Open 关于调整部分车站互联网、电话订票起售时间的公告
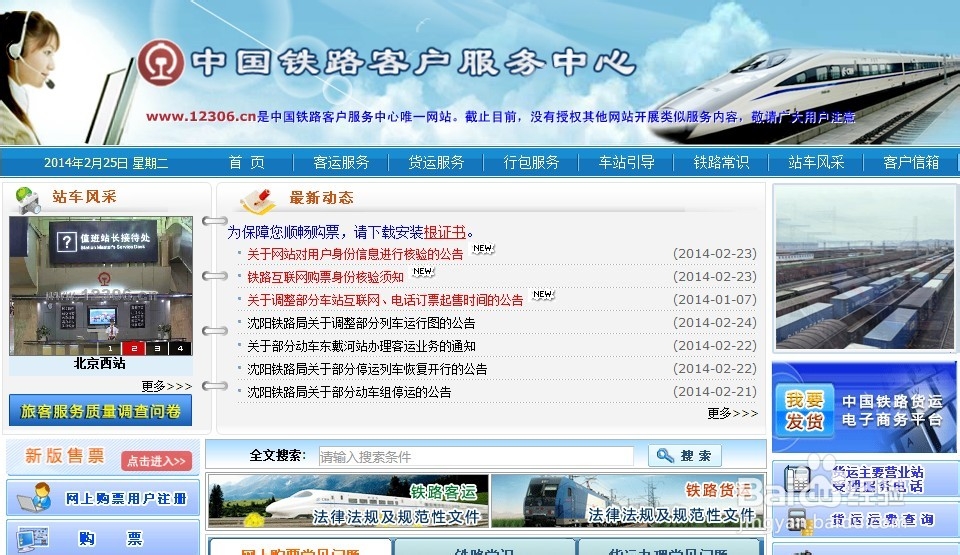This screenshot has height=555, width=960. point(385,300)
